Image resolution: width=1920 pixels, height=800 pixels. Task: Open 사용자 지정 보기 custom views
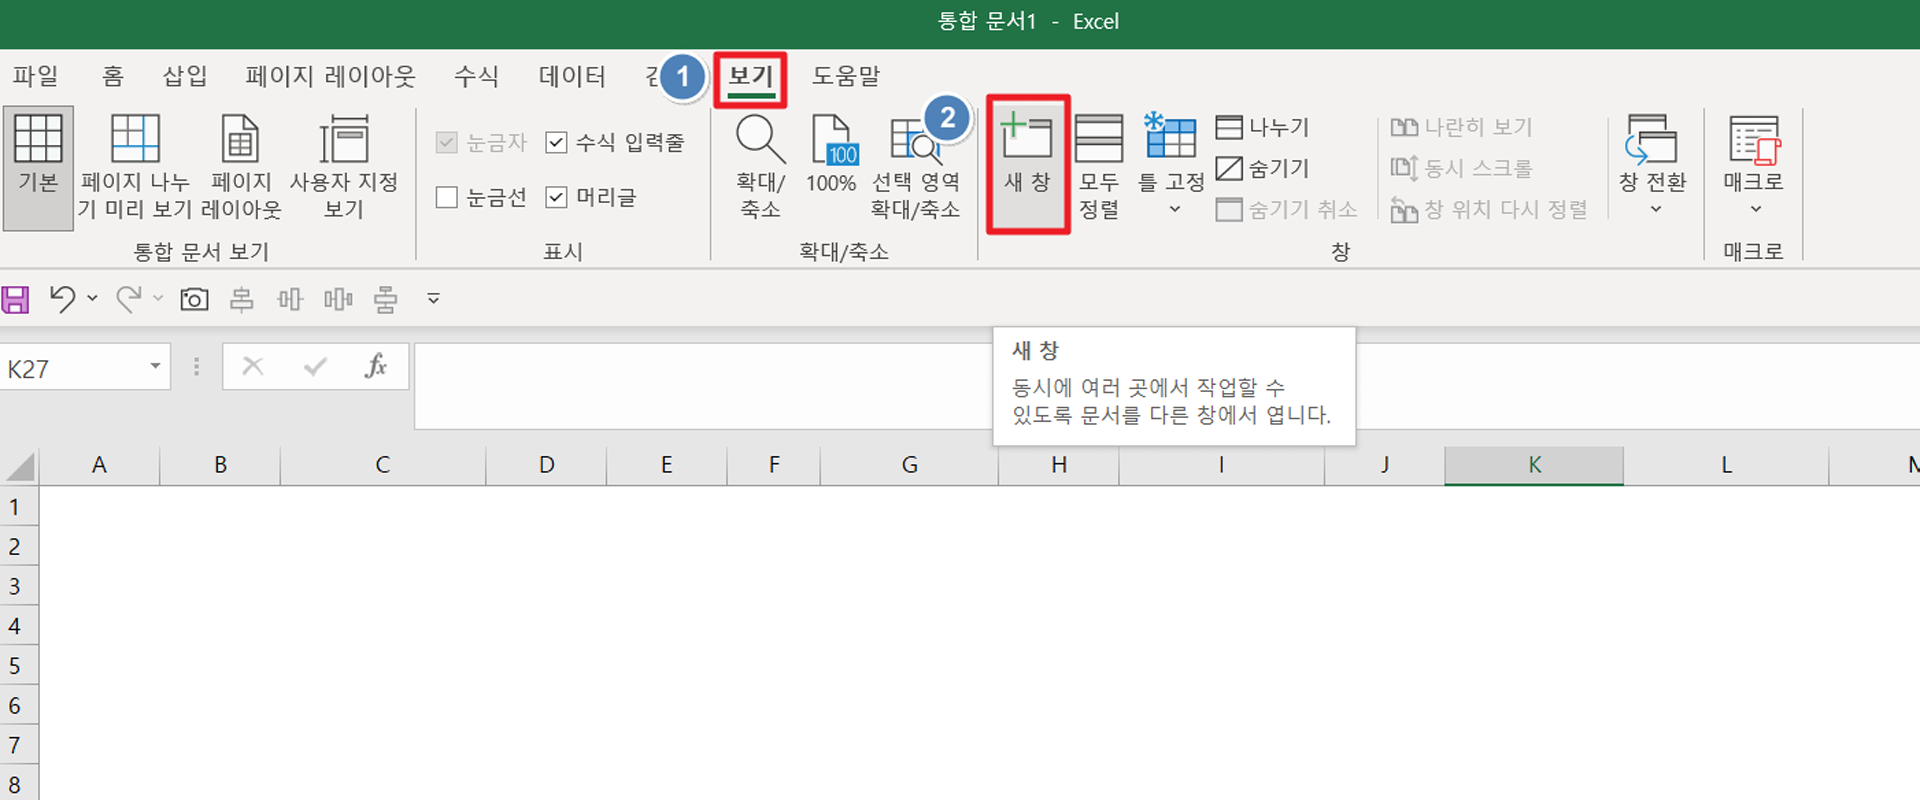pyautogui.click(x=344, y=168)
